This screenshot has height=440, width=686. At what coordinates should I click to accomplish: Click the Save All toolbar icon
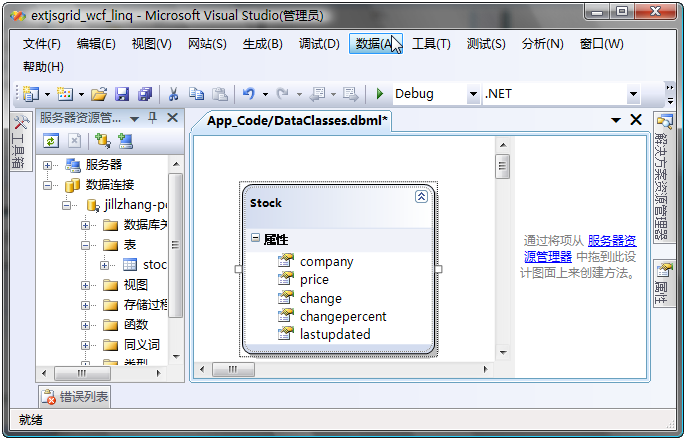[145, 94]
